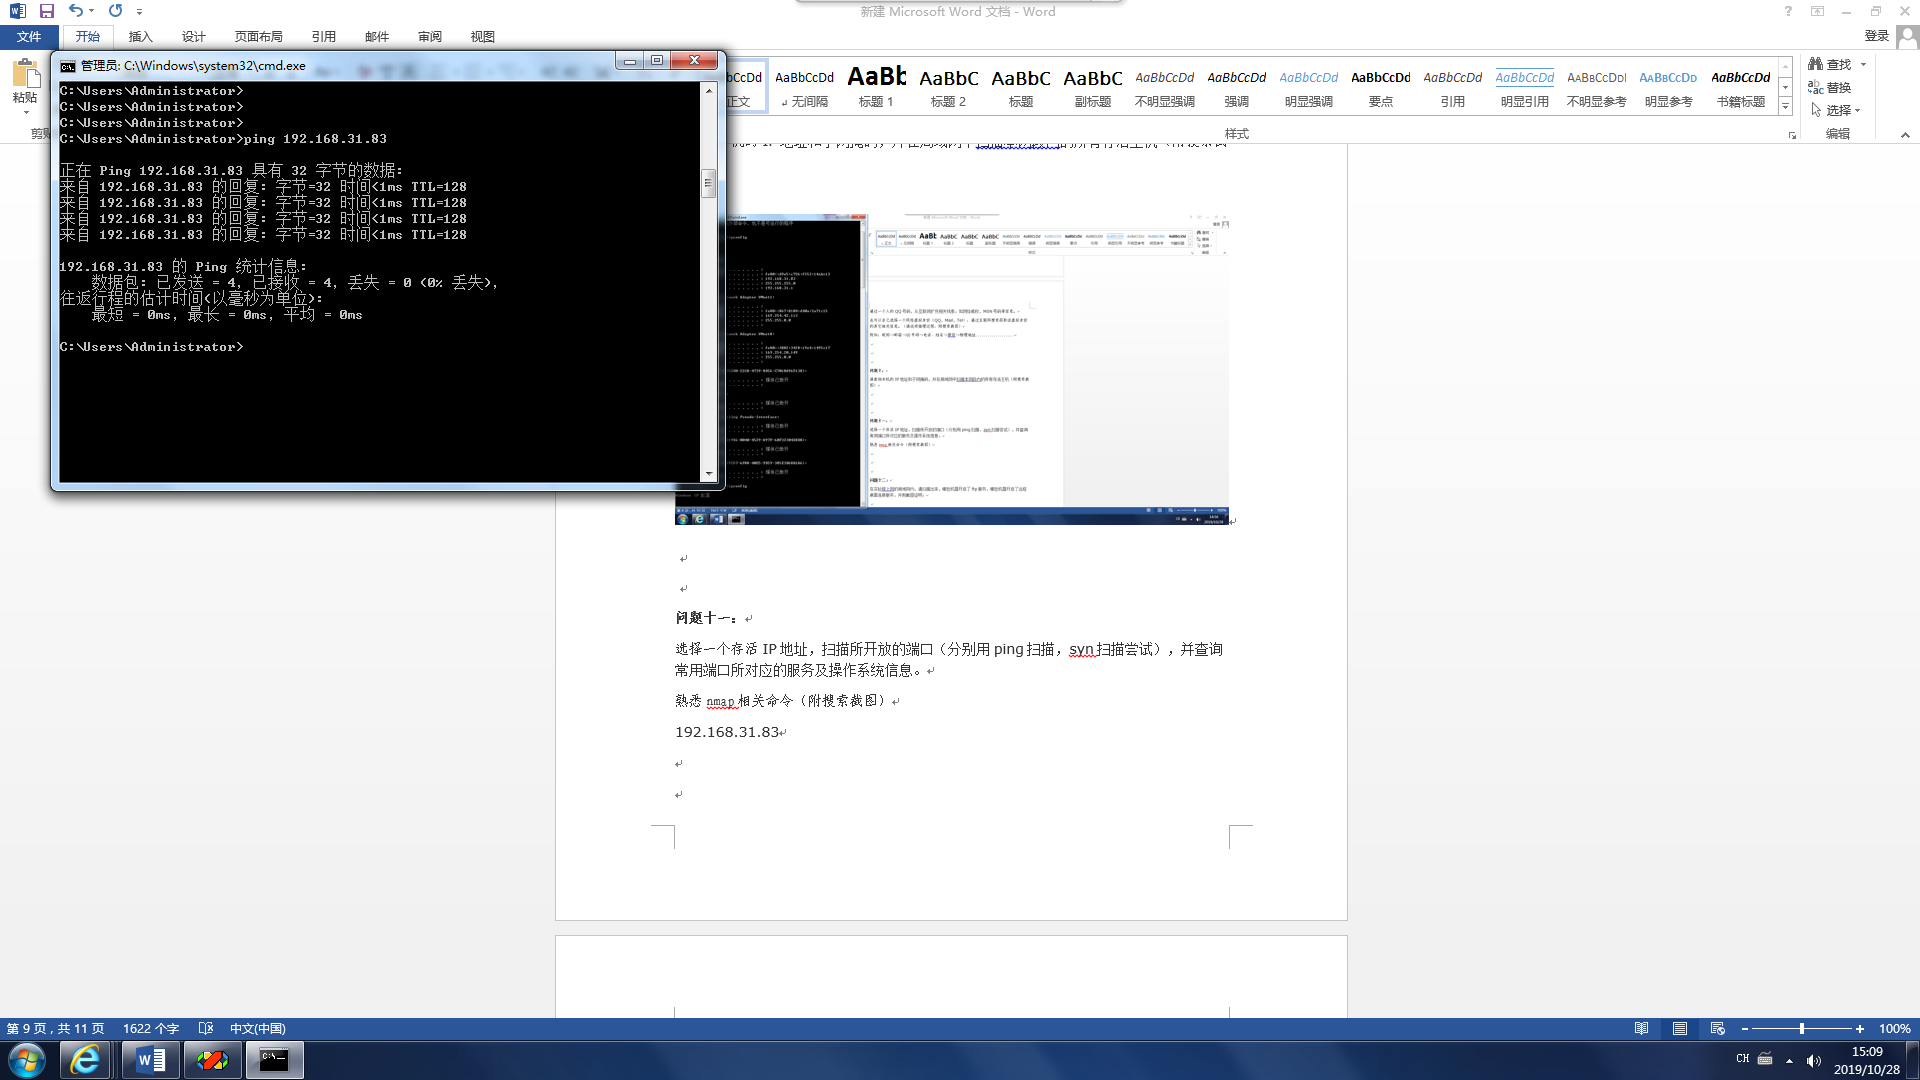Switch to Web Layout view
Image resolution: width=1920 pixels, height=1080 pixels.
(1718, 1028)
